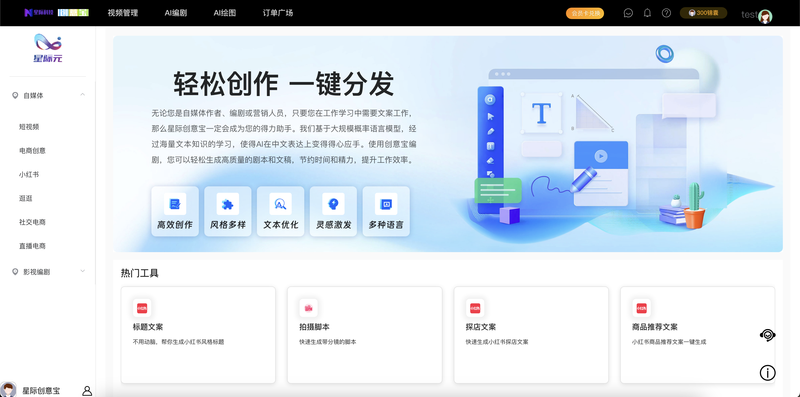800x397 pixels.
Task: Click the 300锦囊 balance button
Action: pos(704,13)
